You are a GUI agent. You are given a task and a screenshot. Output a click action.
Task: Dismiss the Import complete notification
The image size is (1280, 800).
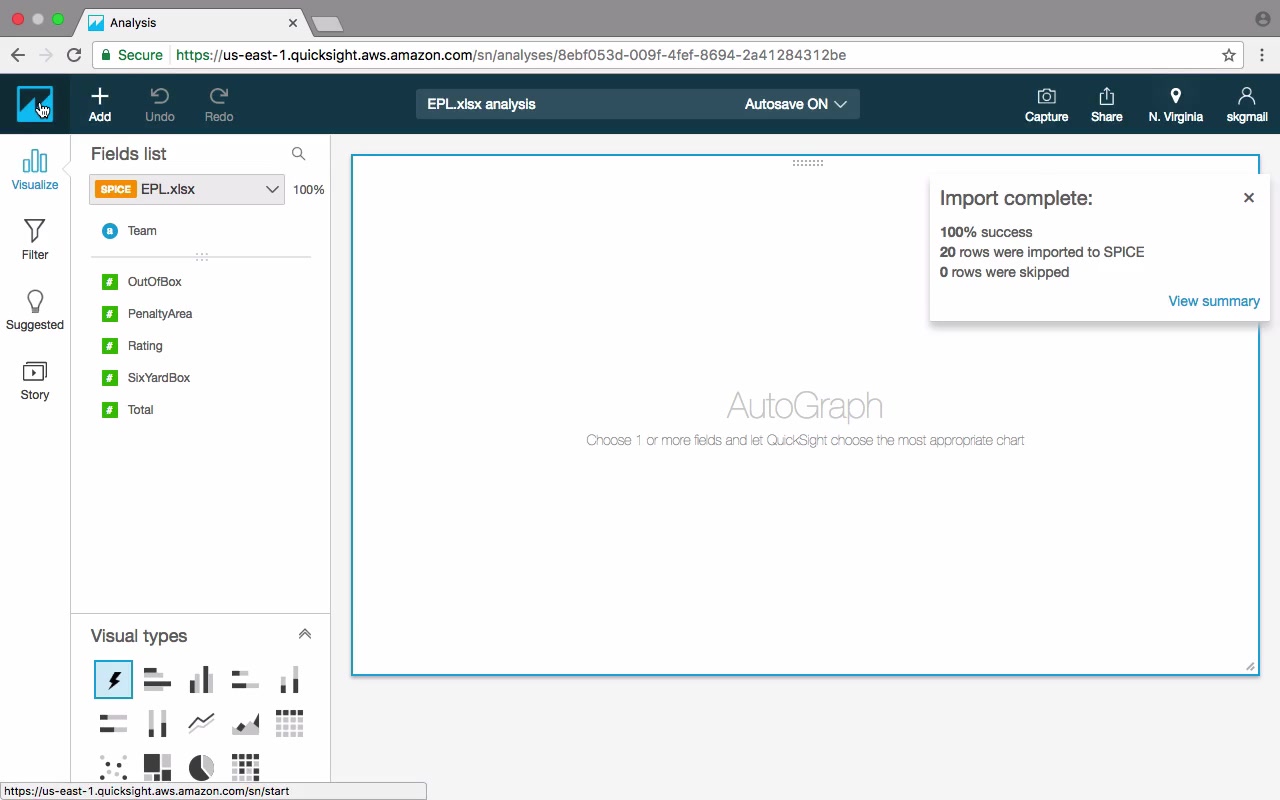point(1249,198)
